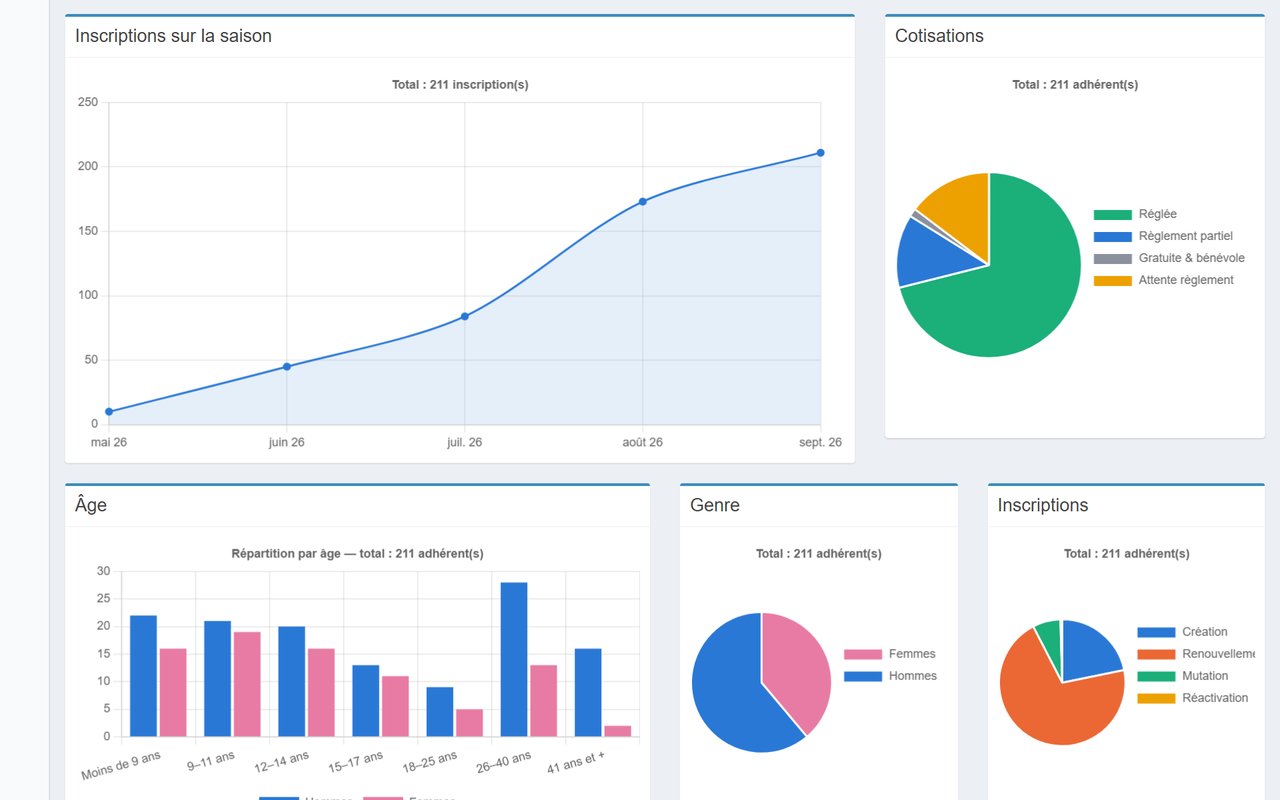Toggle the Réglée legend entry in Cotisations
This screenshot has height=800, width=1280.
click(x=1135, y=214)
